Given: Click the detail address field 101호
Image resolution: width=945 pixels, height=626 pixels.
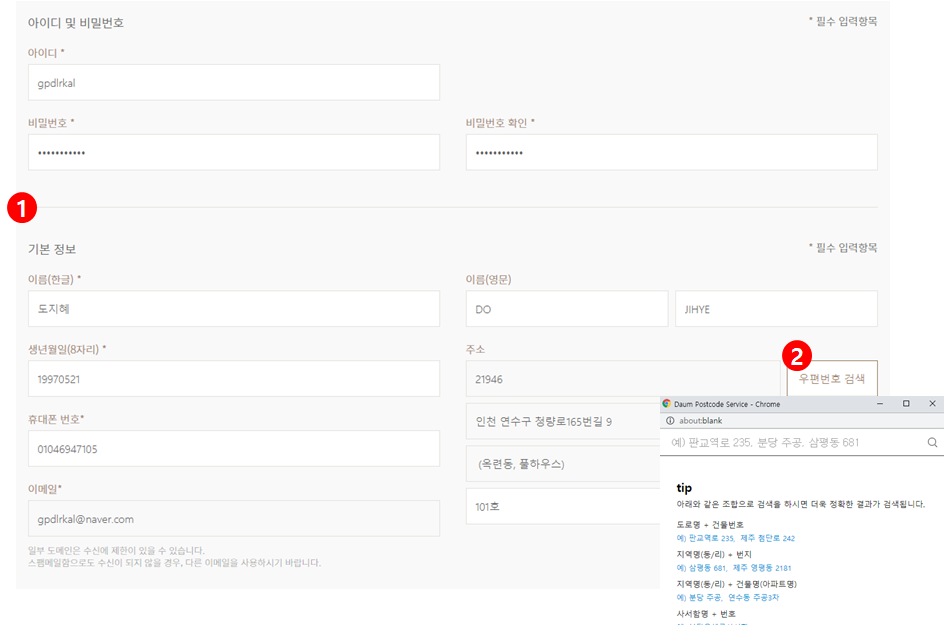Looking at the screenshot, I should click(x=563, y=507).
